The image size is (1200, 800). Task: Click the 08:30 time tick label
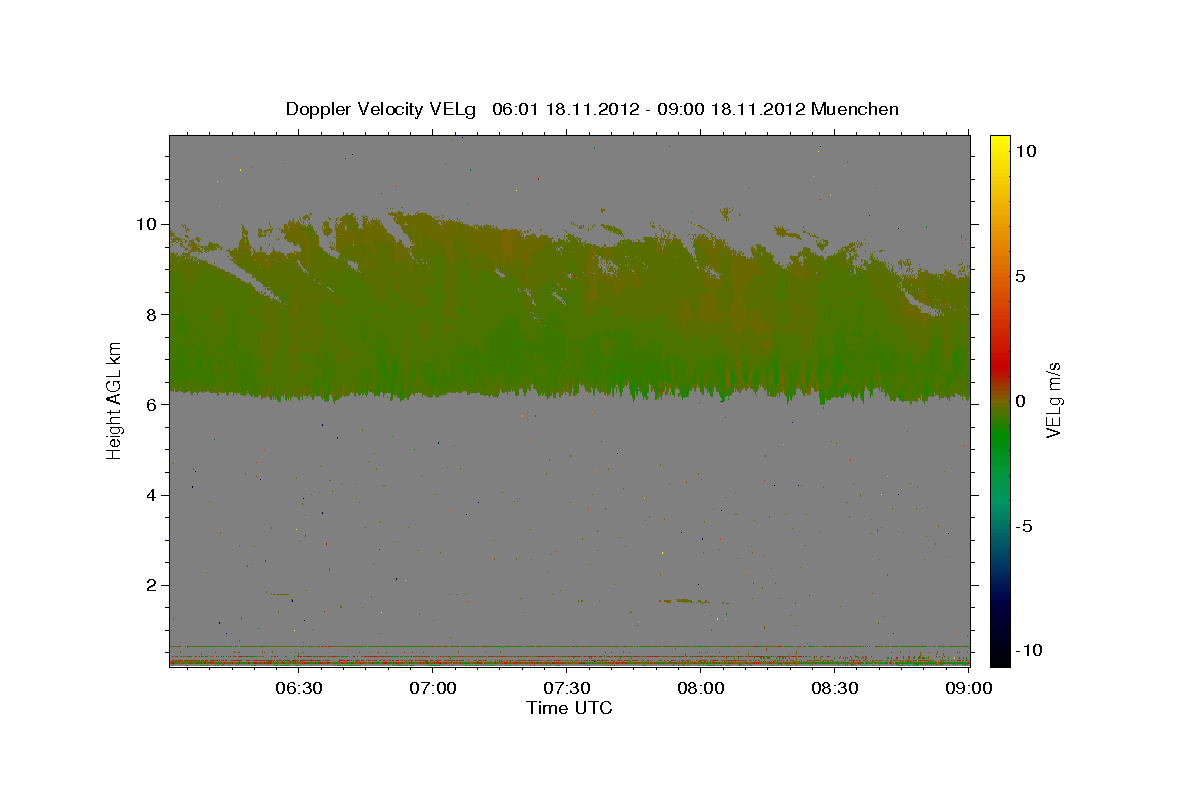(x=835, y=688)
